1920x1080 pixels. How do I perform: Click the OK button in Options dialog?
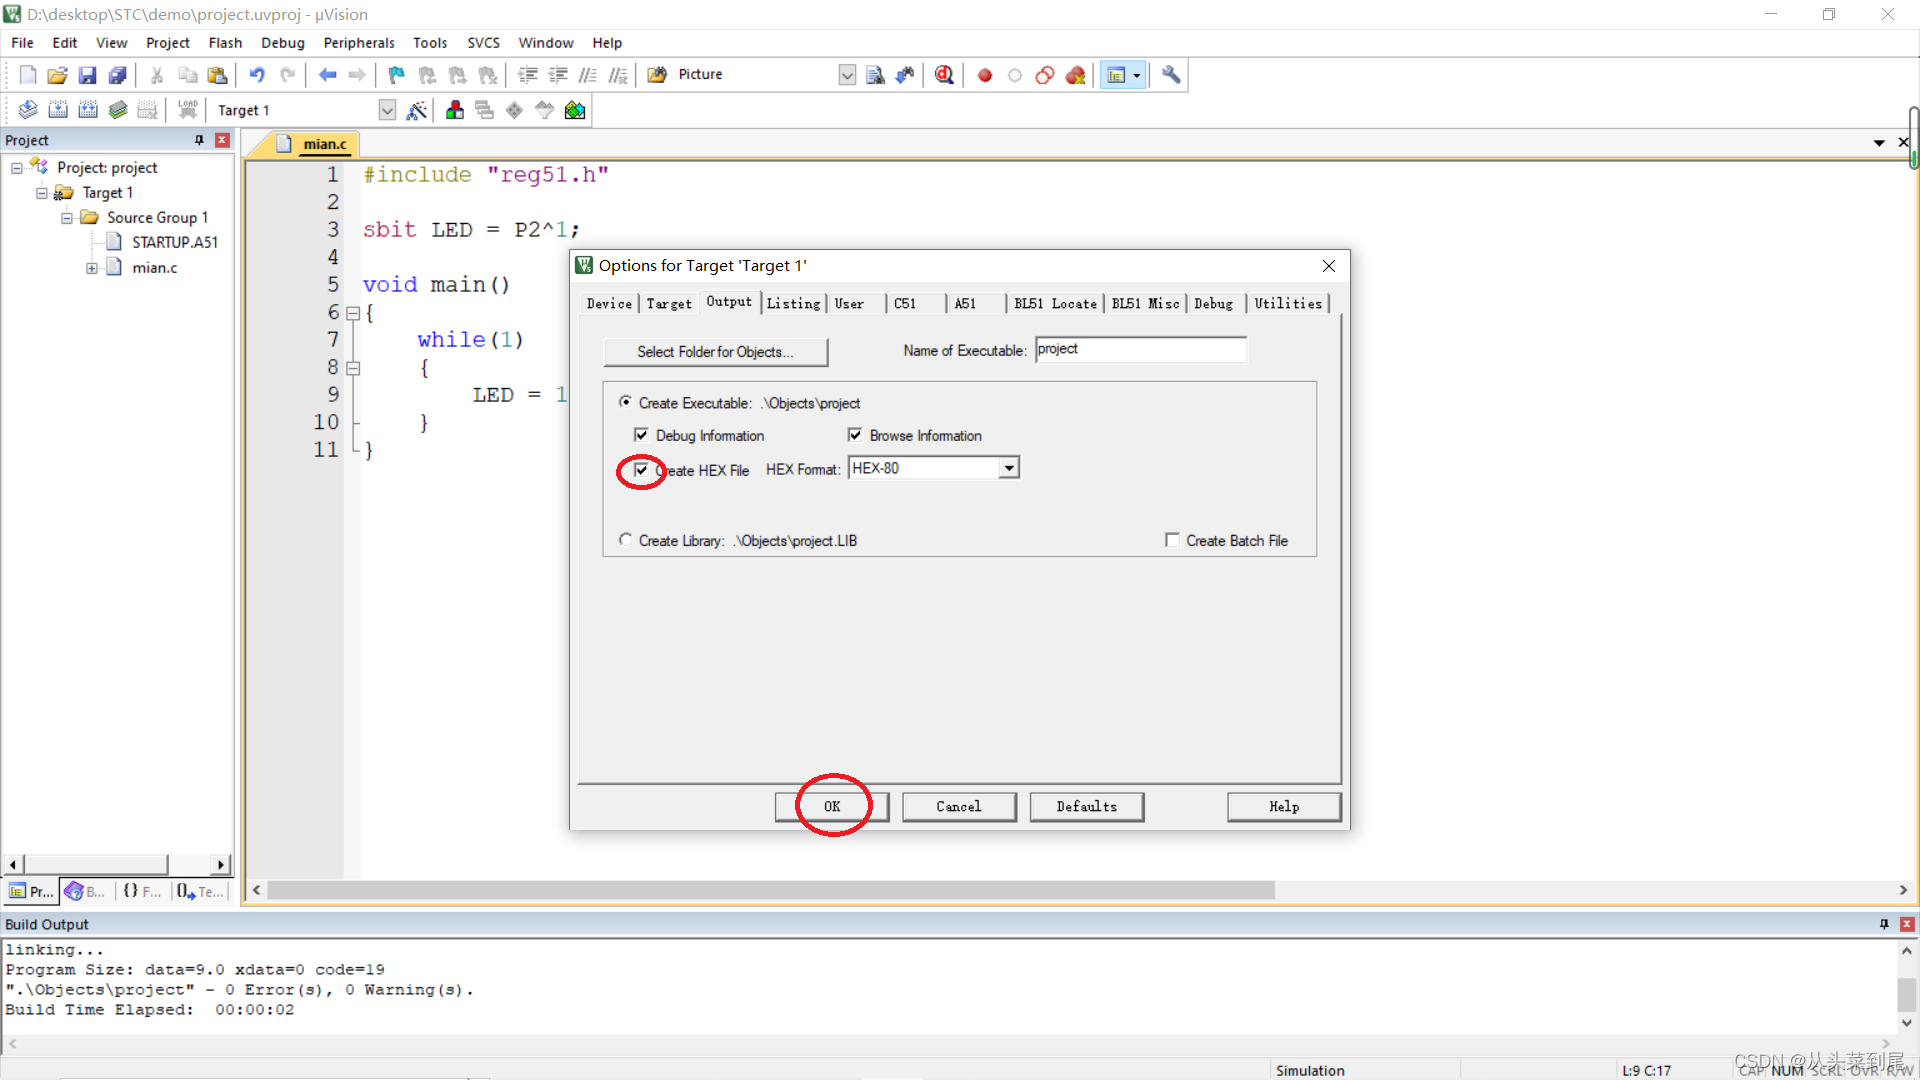pos(832,807)
